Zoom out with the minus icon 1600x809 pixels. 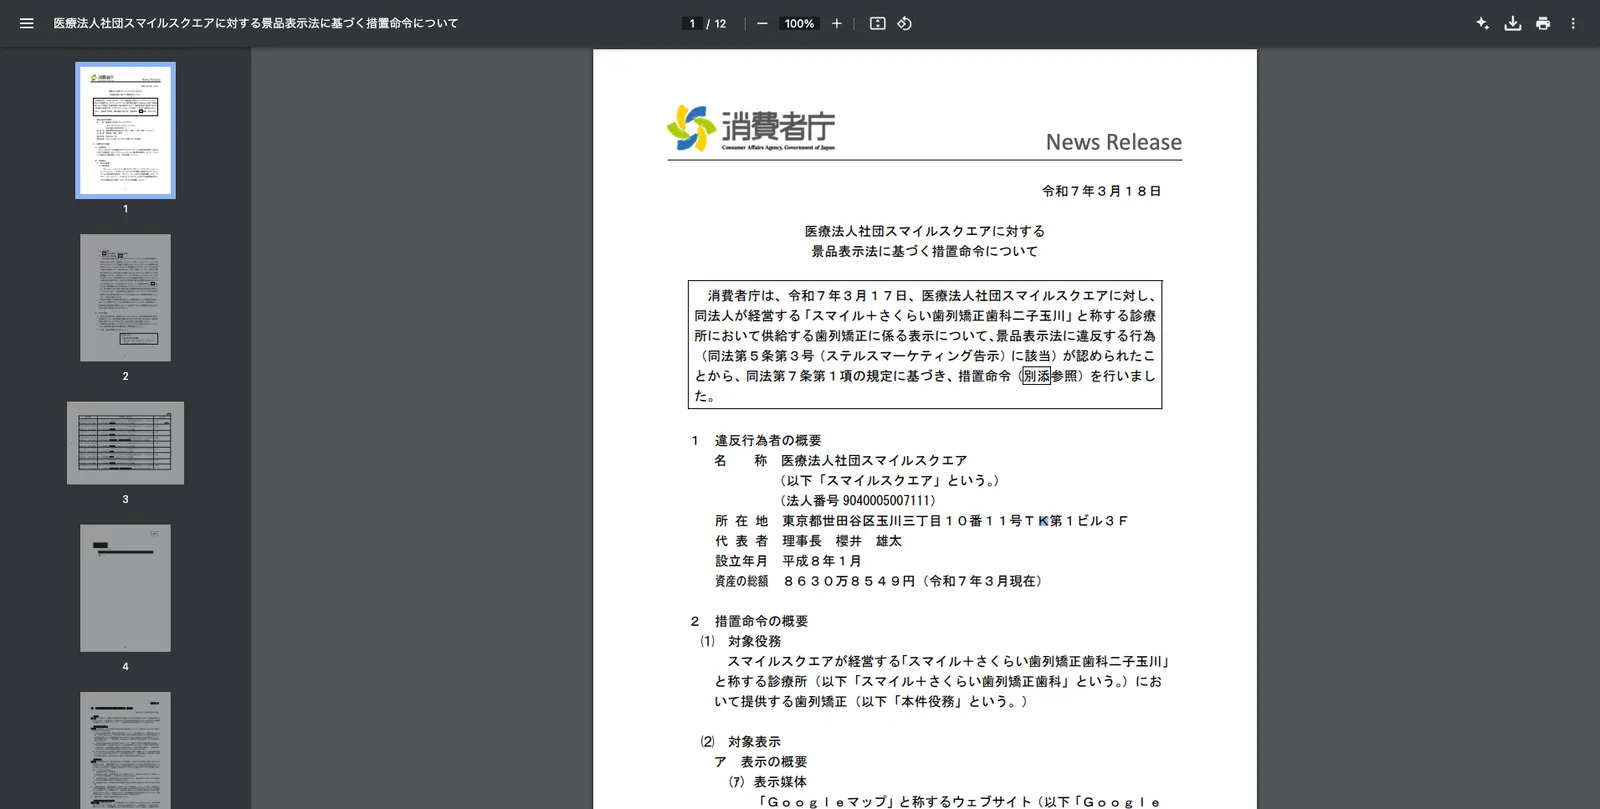[762, 23]
